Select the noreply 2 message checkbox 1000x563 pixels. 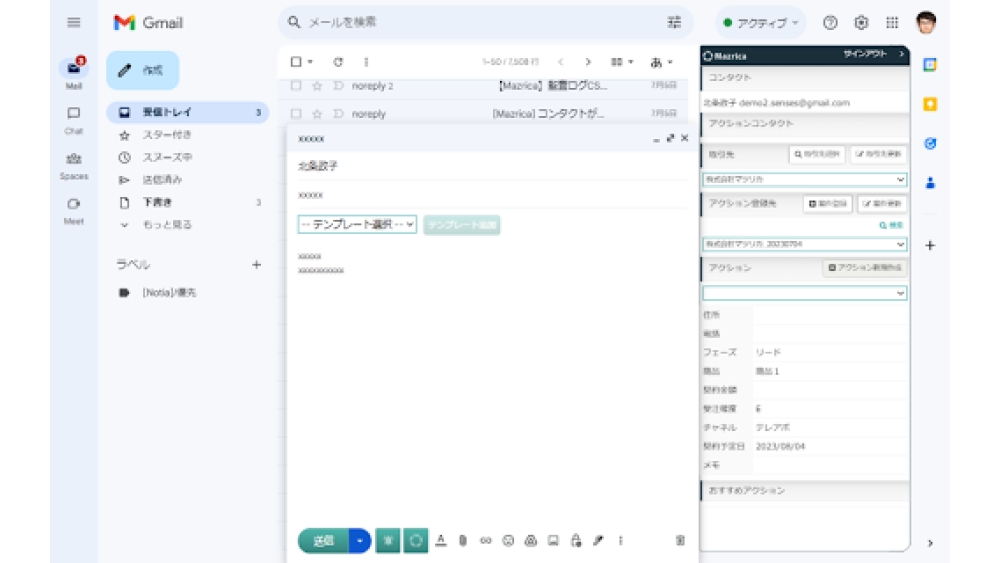point(296,85)
